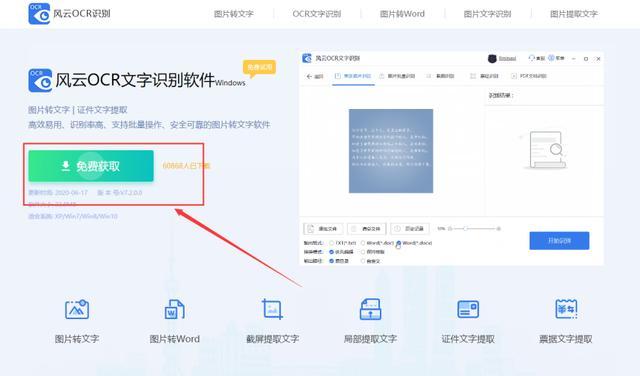Click the document with magnifier placeholder icon
Screen dimensions: 640x376
(546, 150)
